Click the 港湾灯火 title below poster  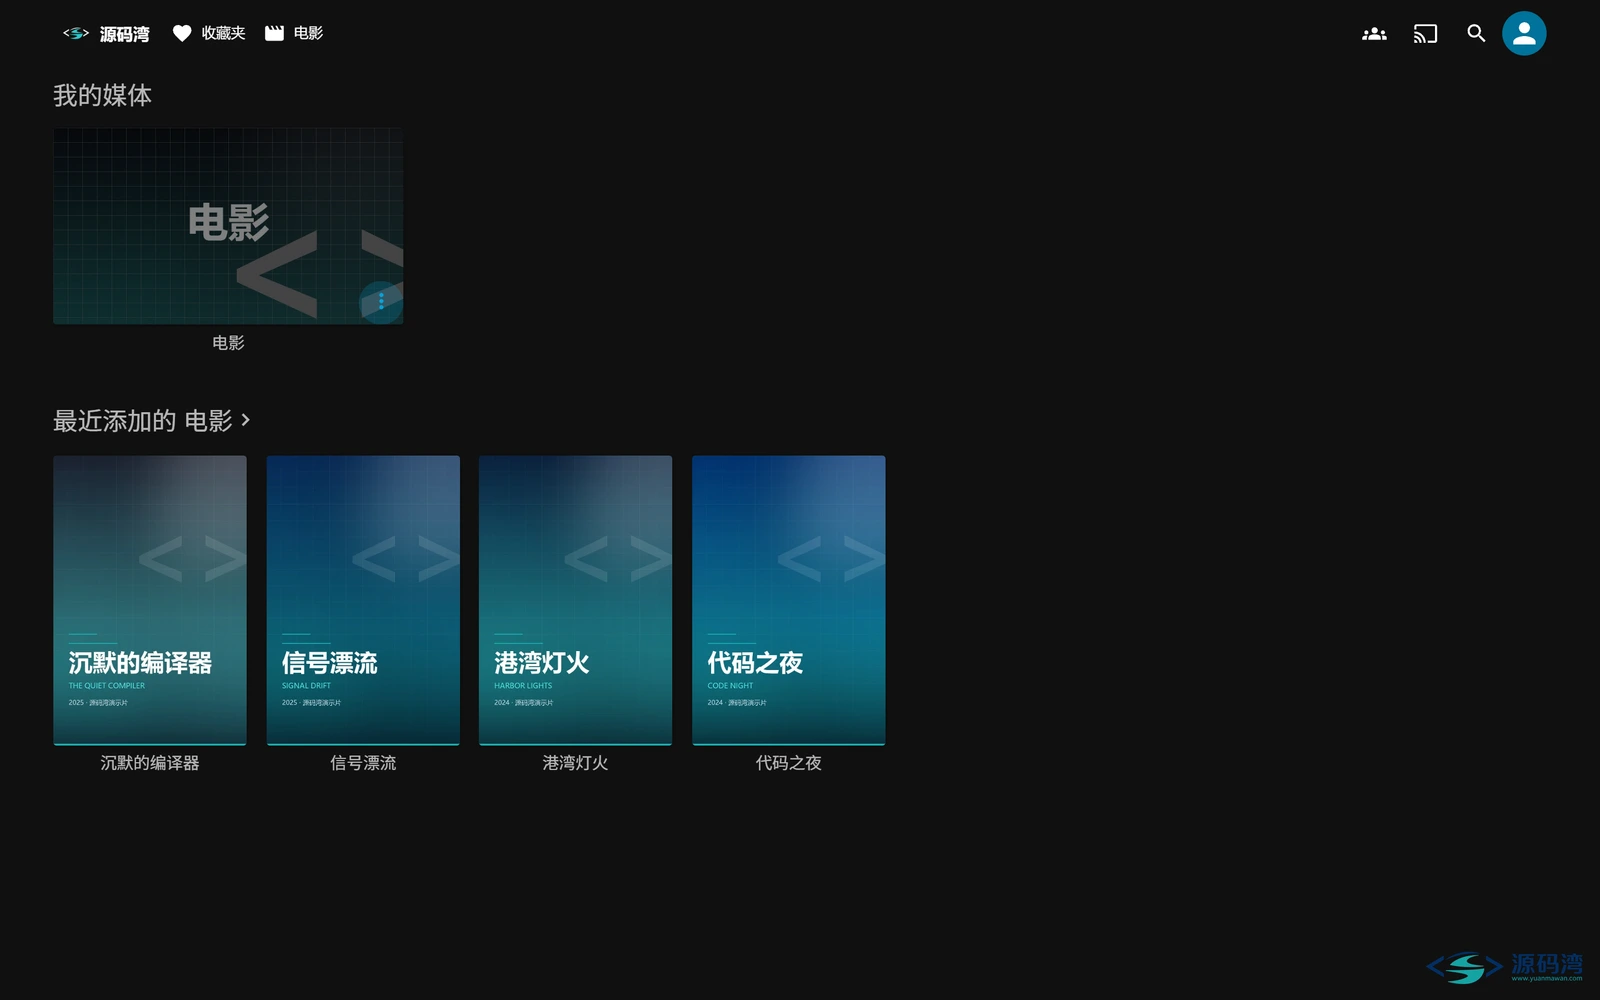tap(576, 763)
